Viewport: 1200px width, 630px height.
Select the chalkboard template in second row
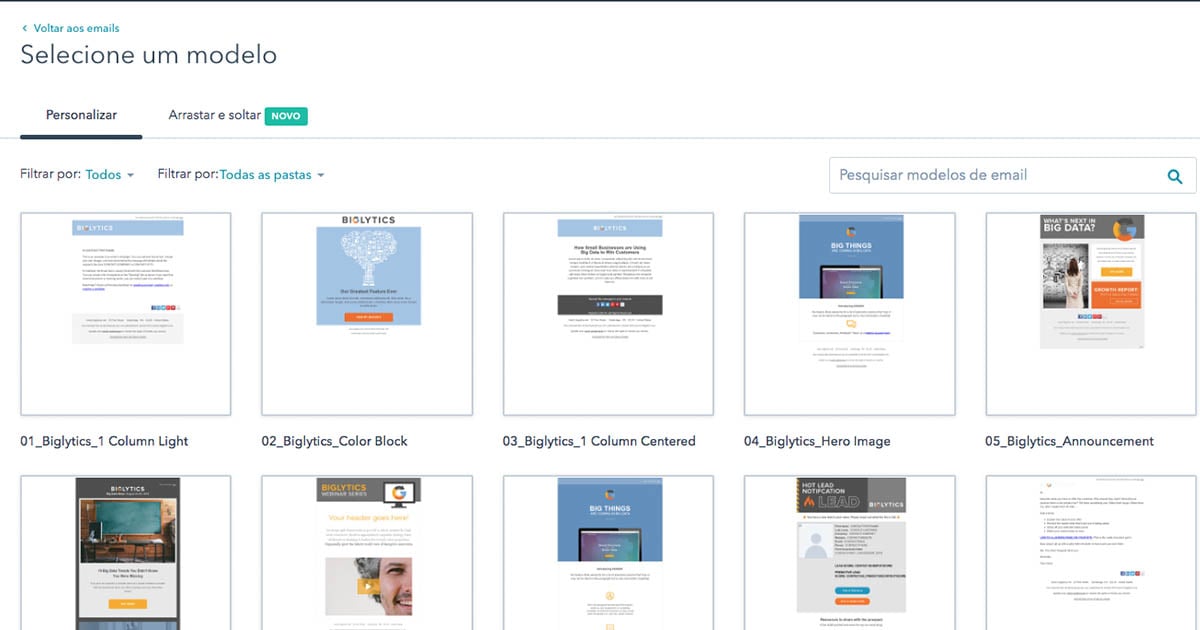126,553
